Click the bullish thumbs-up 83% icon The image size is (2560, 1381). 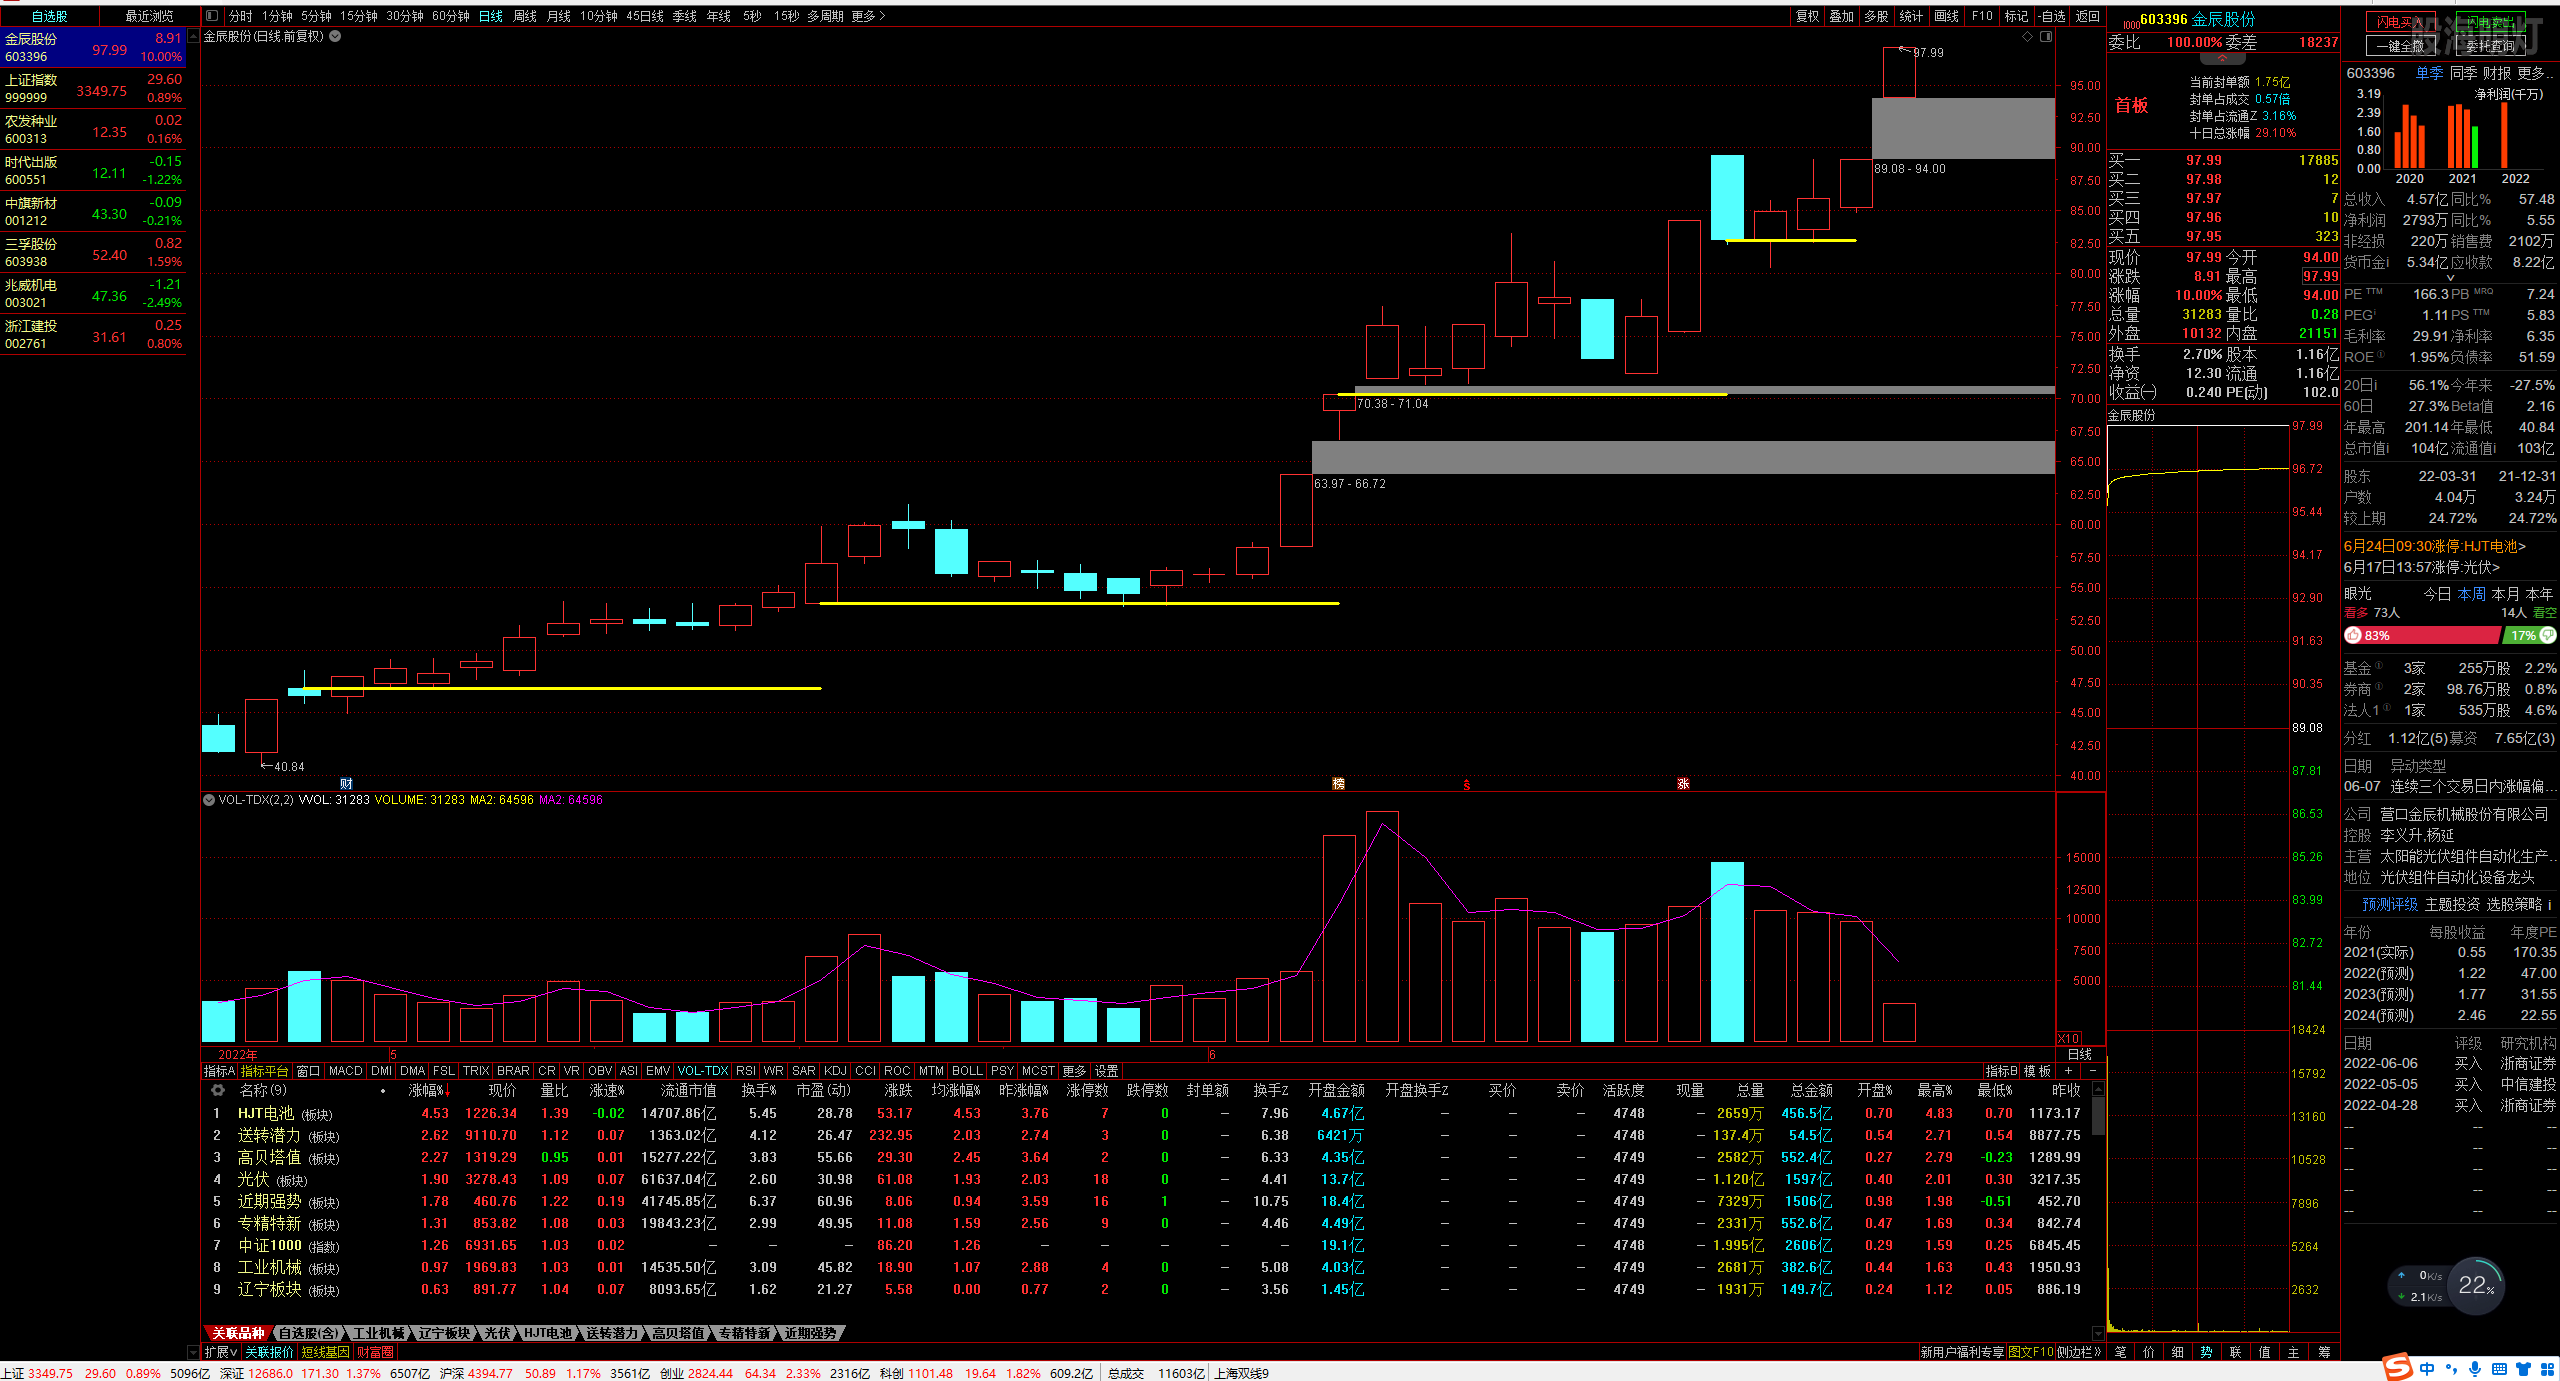coord(2354,635)
